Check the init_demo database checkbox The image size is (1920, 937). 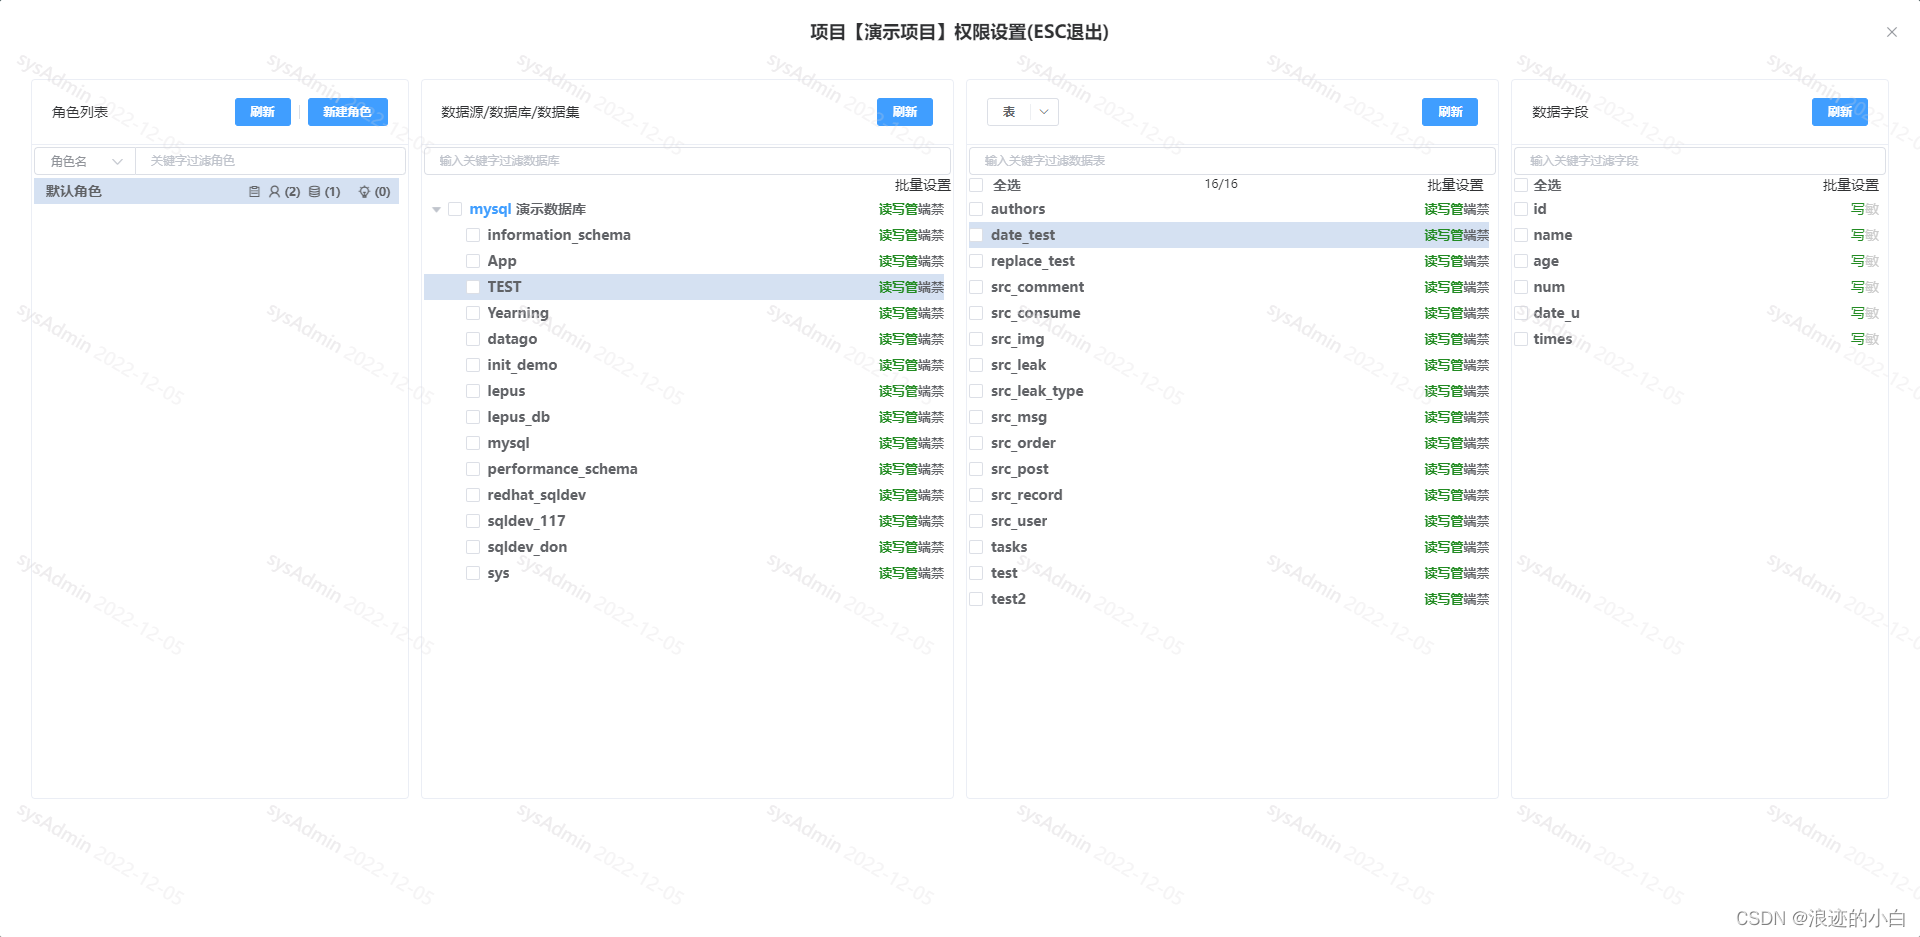pyautogui.click(x=473, y=365)
